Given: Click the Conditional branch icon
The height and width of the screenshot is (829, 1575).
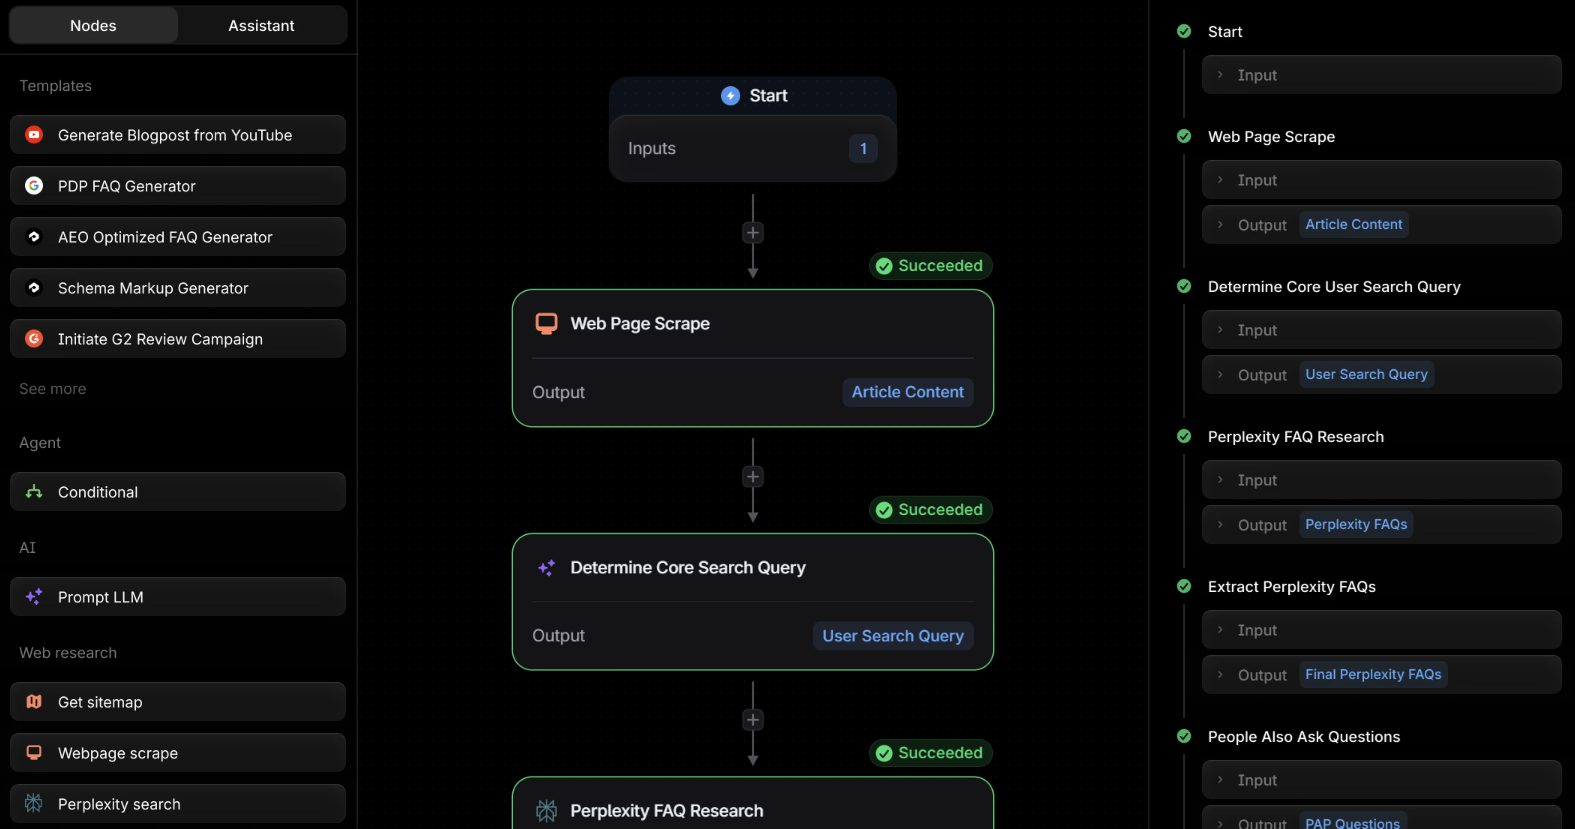Looking at the screenshot, I should tap(34, 492).
